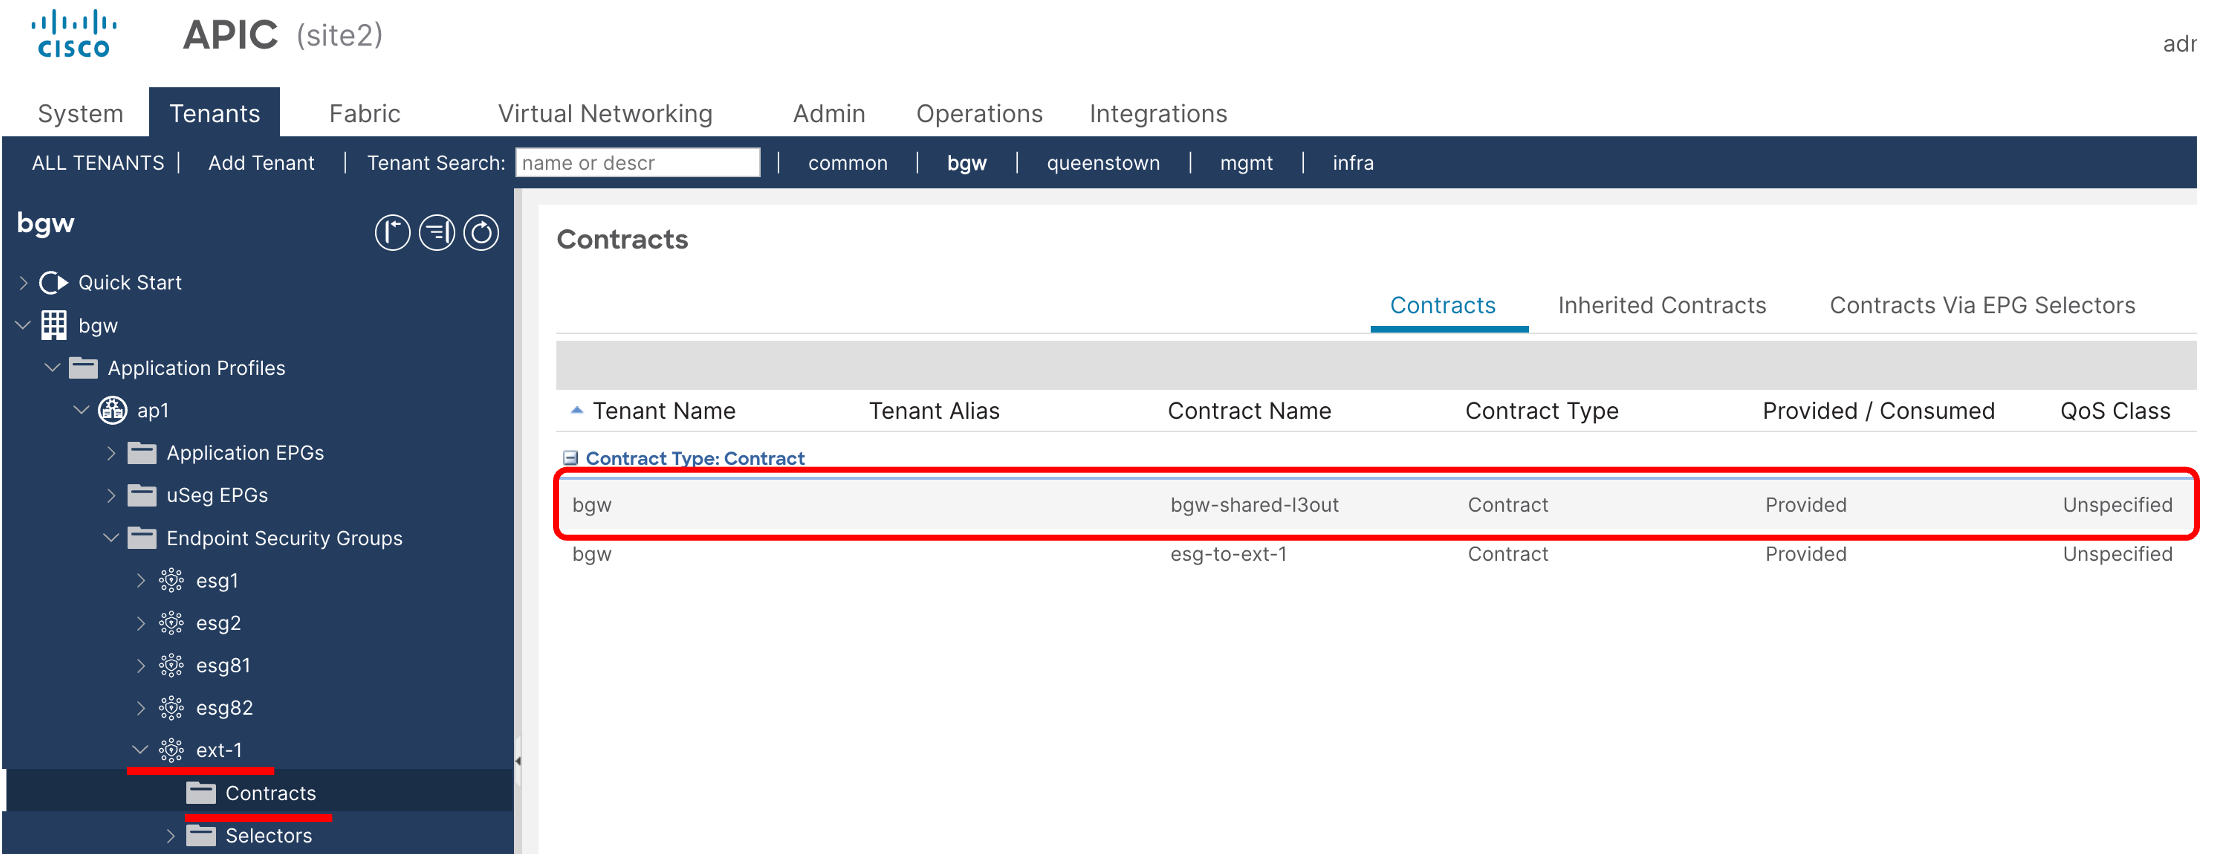Viewport: 2216px width, 854px height.
Task: Click the ap1 application profile icon
Action: click(x=112, y=410)
